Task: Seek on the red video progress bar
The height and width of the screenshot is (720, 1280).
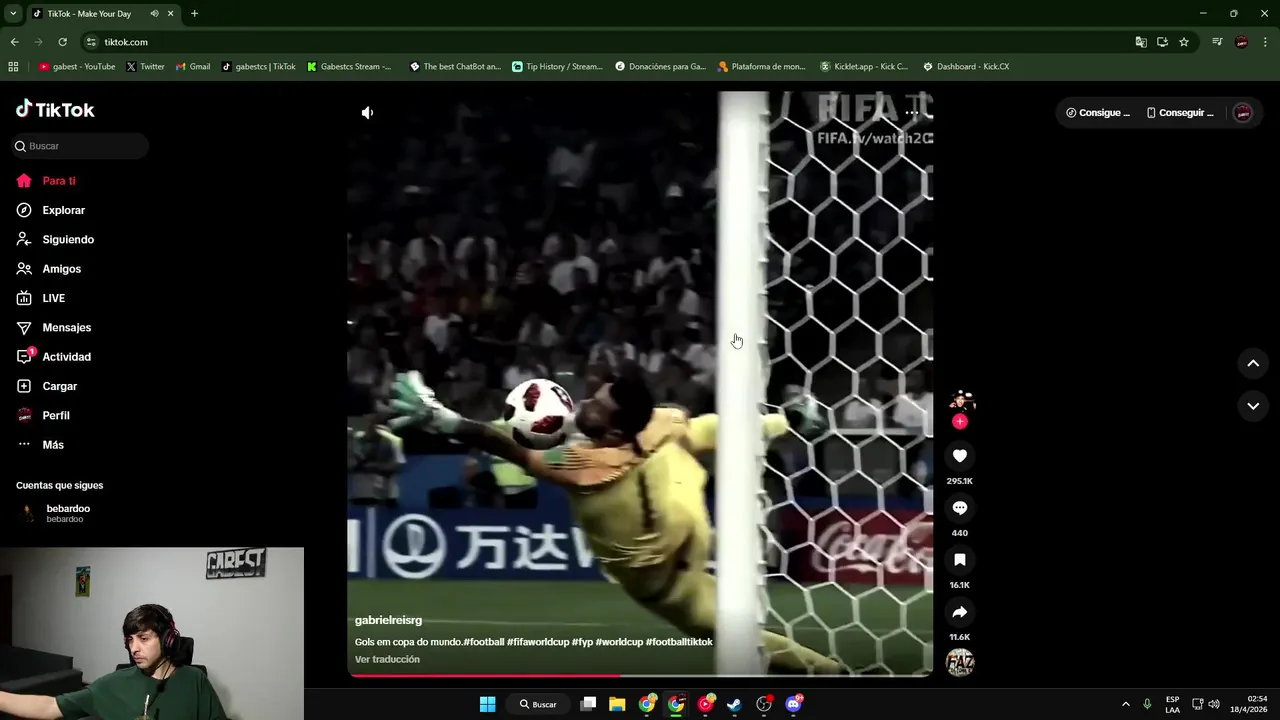Action: pyautogui.click(x=640, y=675)
